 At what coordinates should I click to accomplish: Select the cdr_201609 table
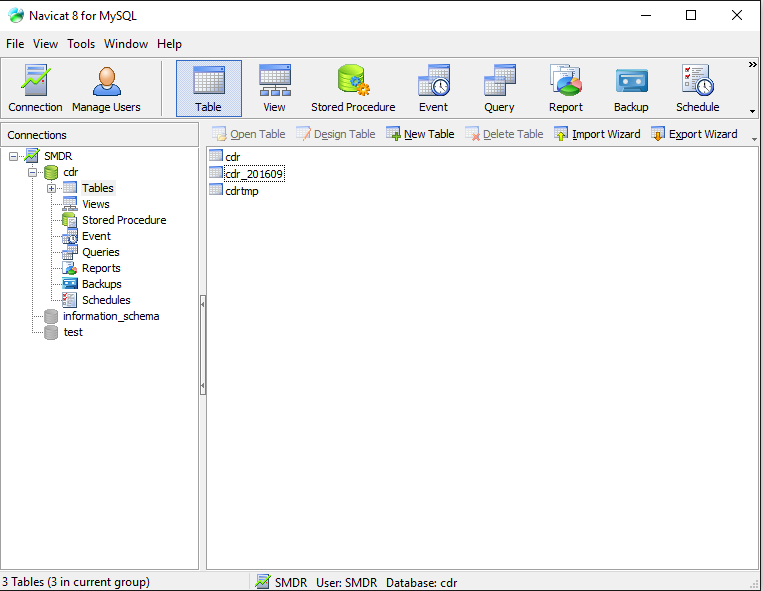[254, 174]
